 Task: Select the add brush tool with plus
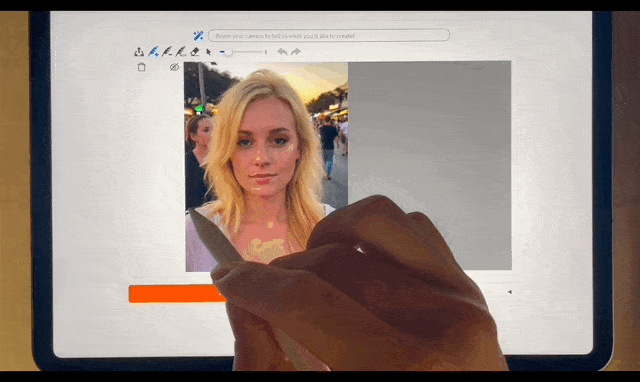(153, 52)
